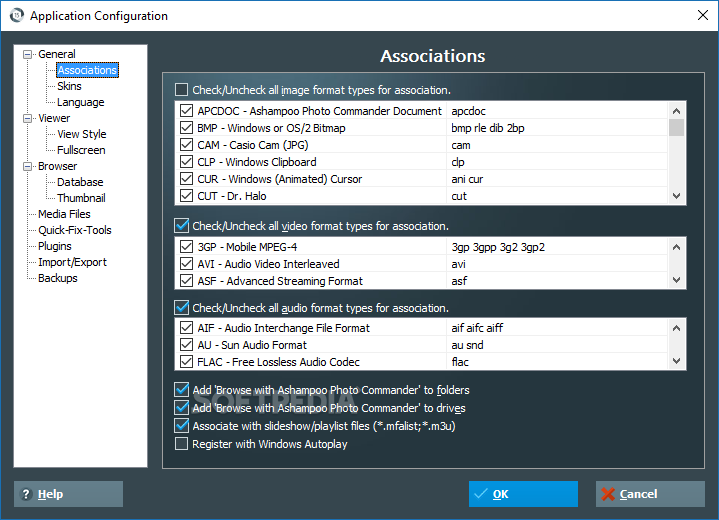Close the Application Configuration dialog
This screenshot has width=719, height=520.
(x=702, y=15)
